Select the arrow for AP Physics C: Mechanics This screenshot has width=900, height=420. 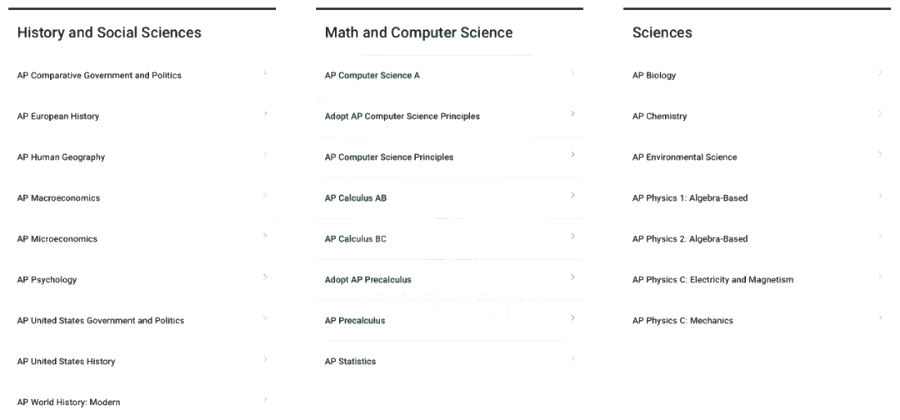[880, 318]
